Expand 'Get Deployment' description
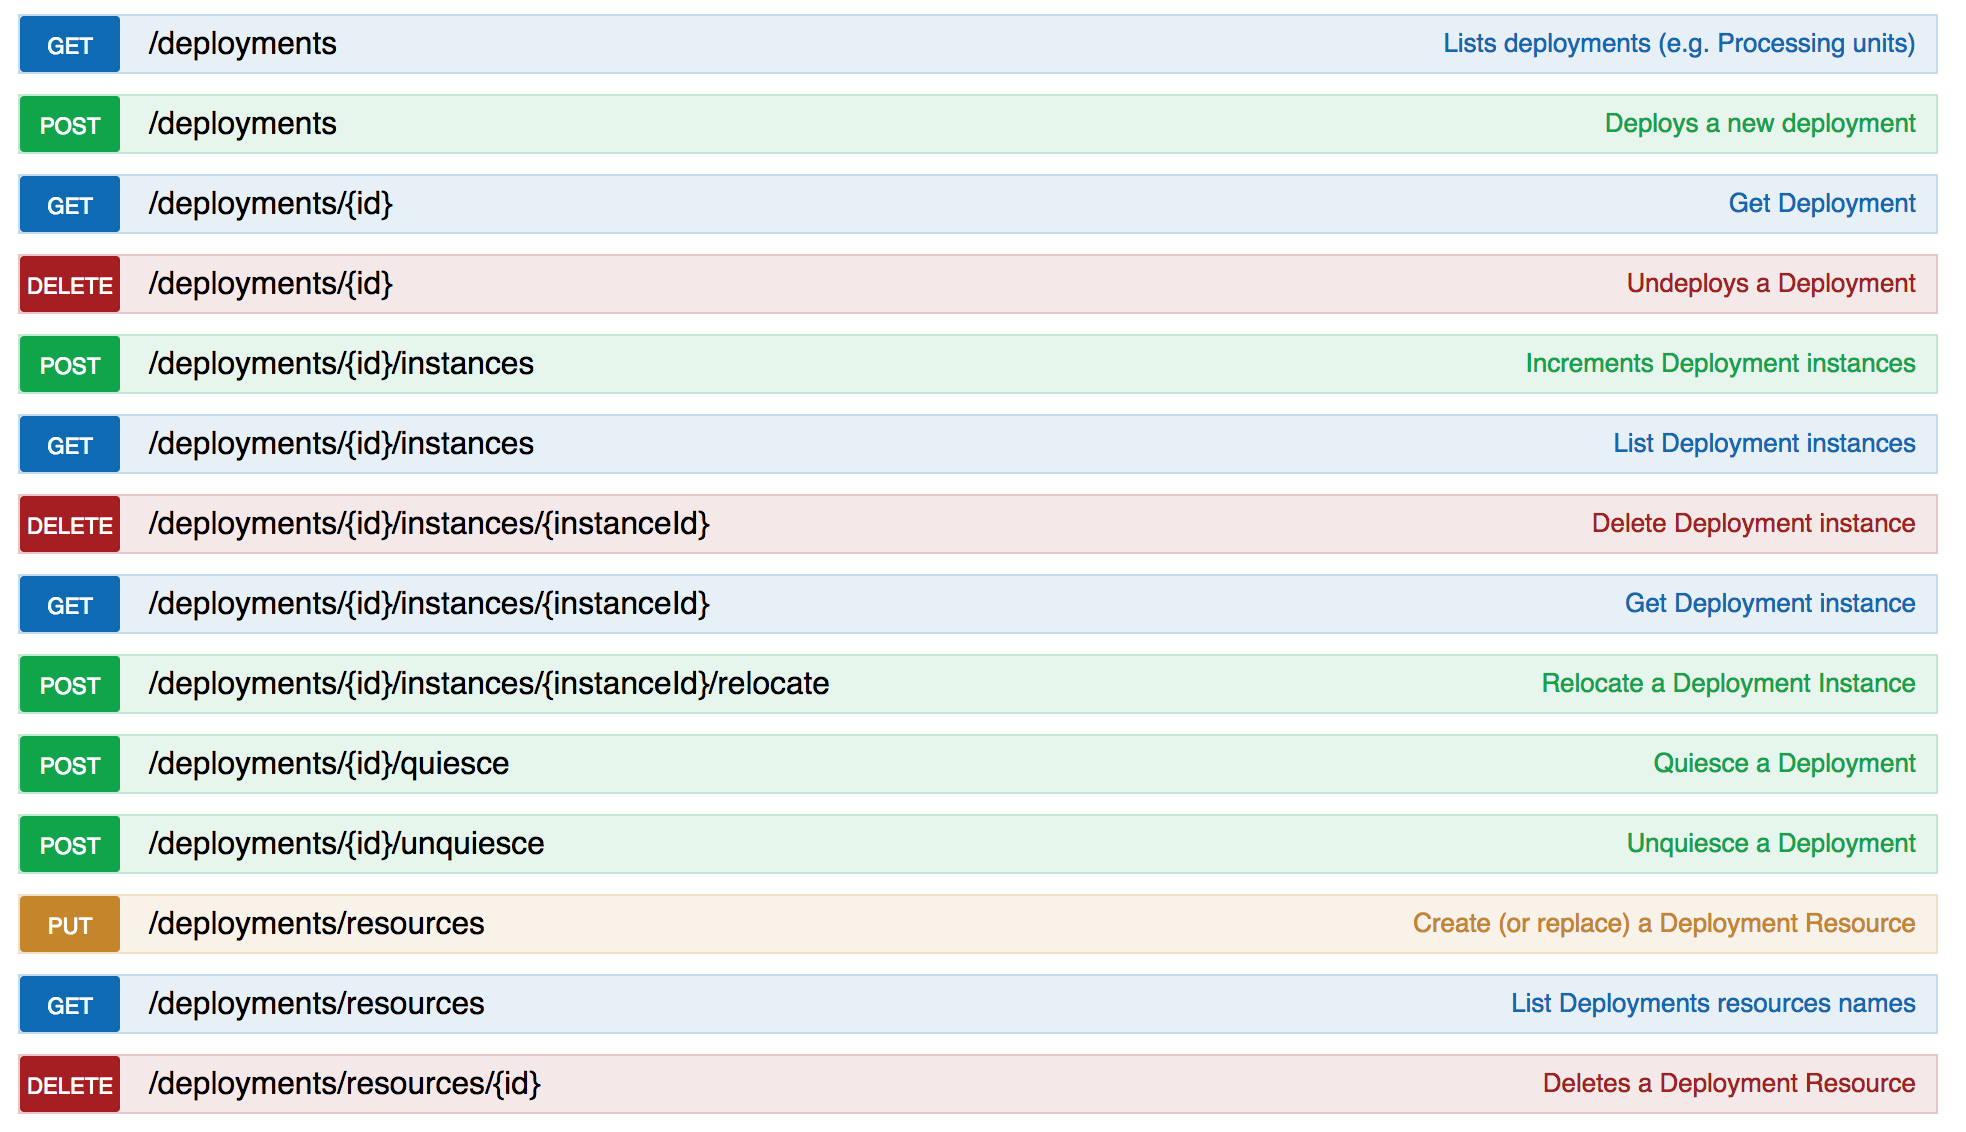This screenshot has width=1966, height=1132. click(x=1822, y=204)
